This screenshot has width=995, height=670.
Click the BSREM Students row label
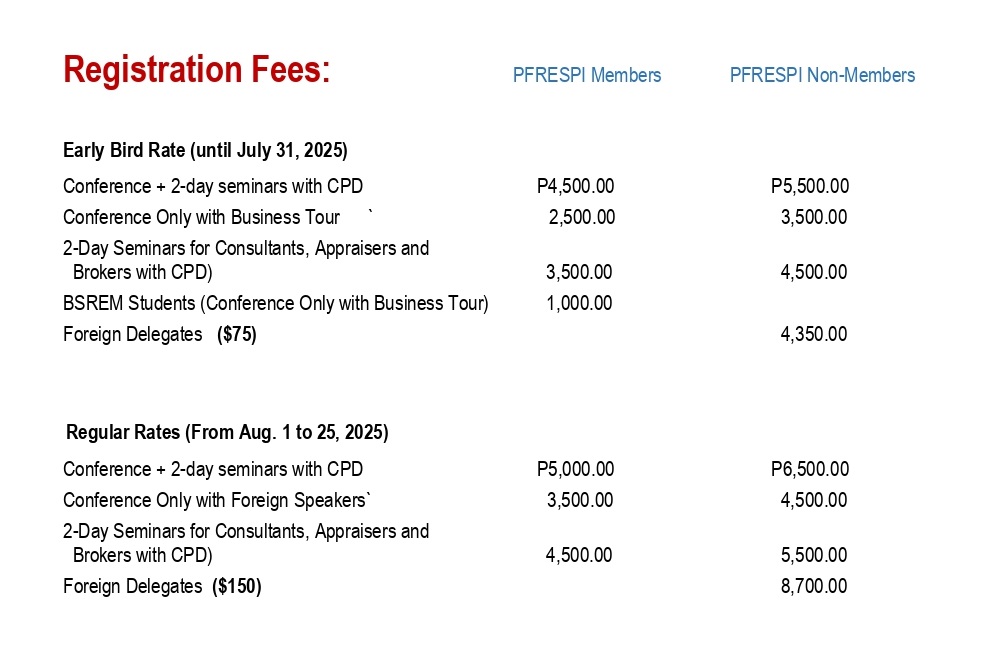click(276, 303)
